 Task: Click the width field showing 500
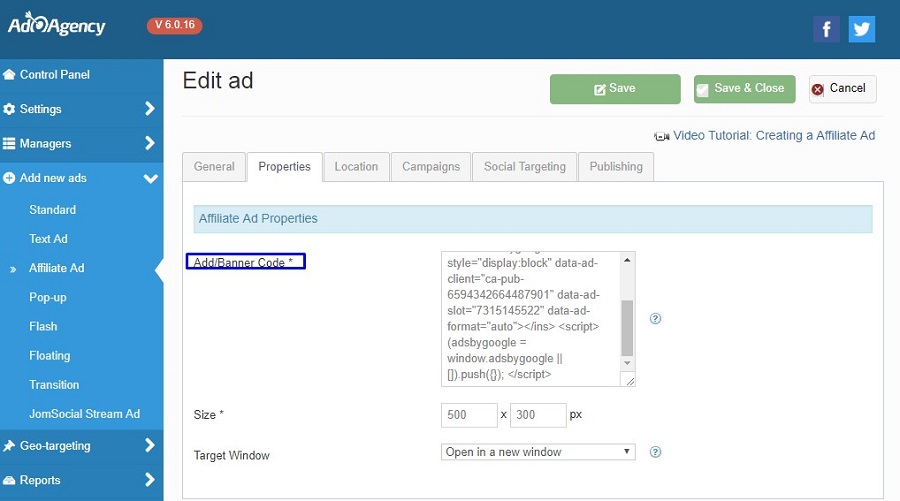(469, 415)
